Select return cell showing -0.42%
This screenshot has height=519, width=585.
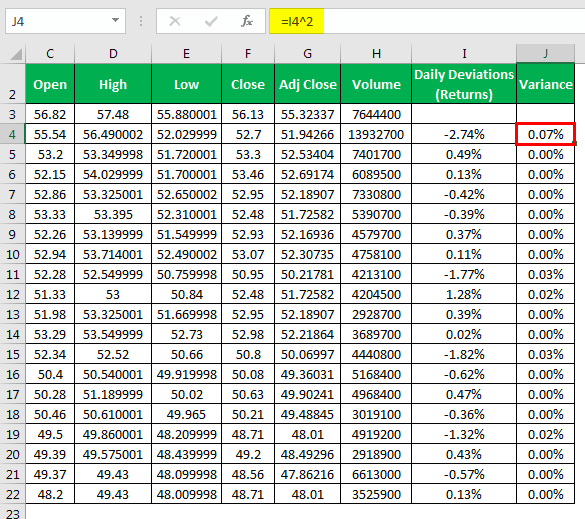[x=464, y=194]
